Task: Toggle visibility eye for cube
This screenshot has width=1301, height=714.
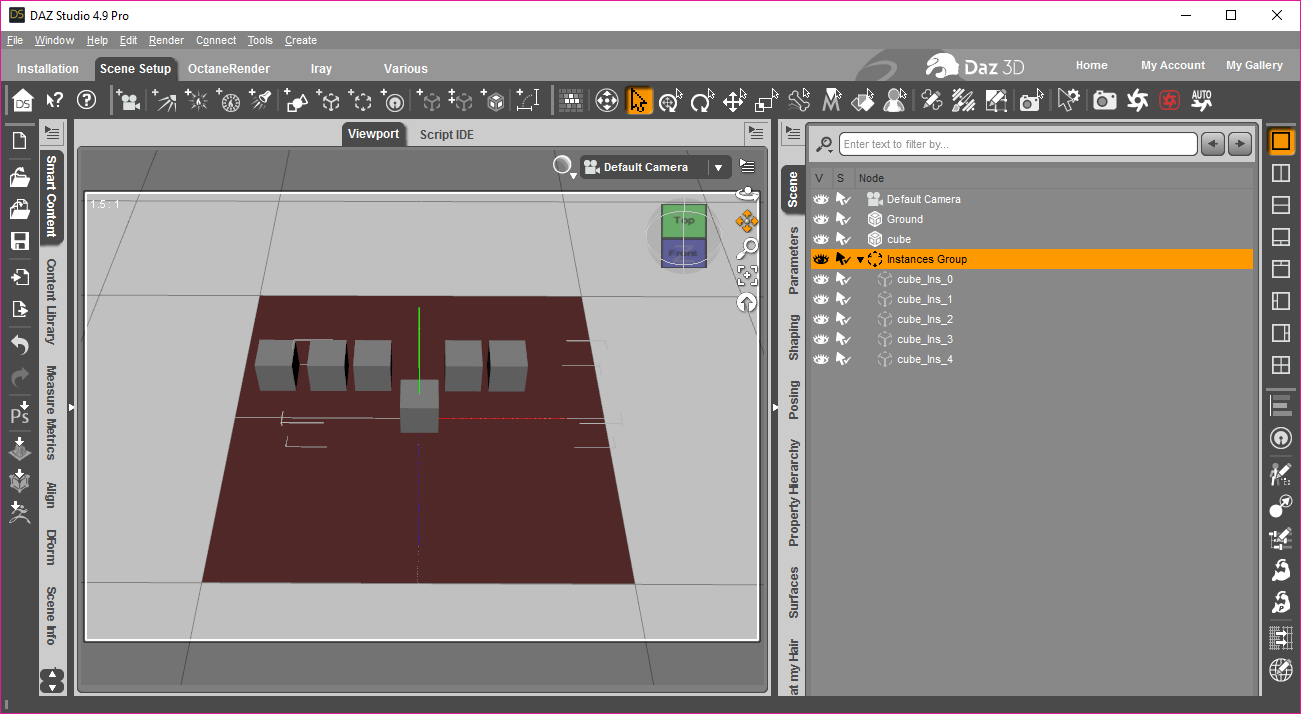Action: pyautogui.click(x=821, y=239)
